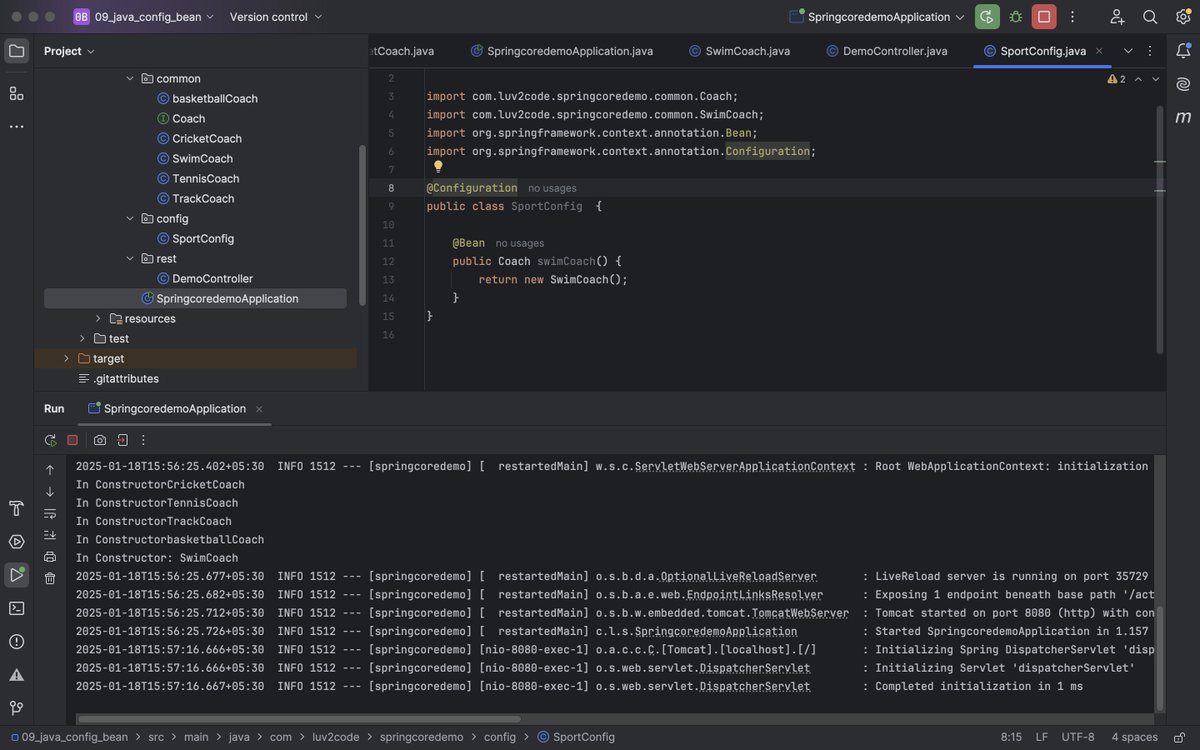Click the console Down arrow icon
The height and width of the screenshot is (750, 1200).
(50, 492)
